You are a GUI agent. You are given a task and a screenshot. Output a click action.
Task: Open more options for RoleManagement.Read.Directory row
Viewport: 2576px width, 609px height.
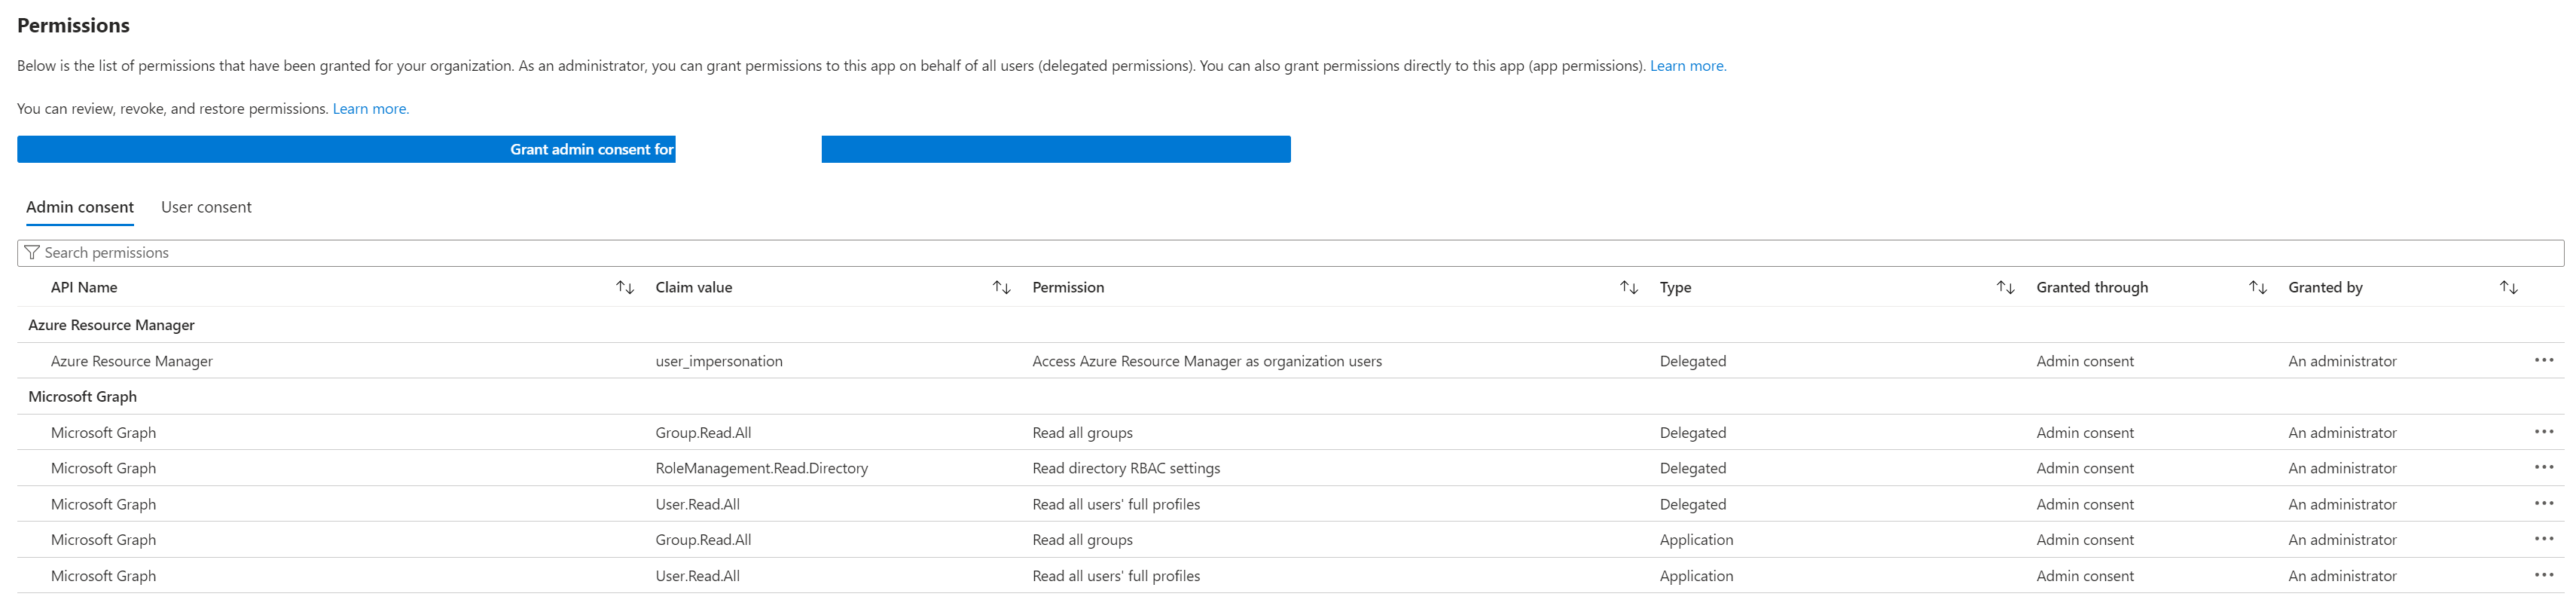click(2543, 468)
